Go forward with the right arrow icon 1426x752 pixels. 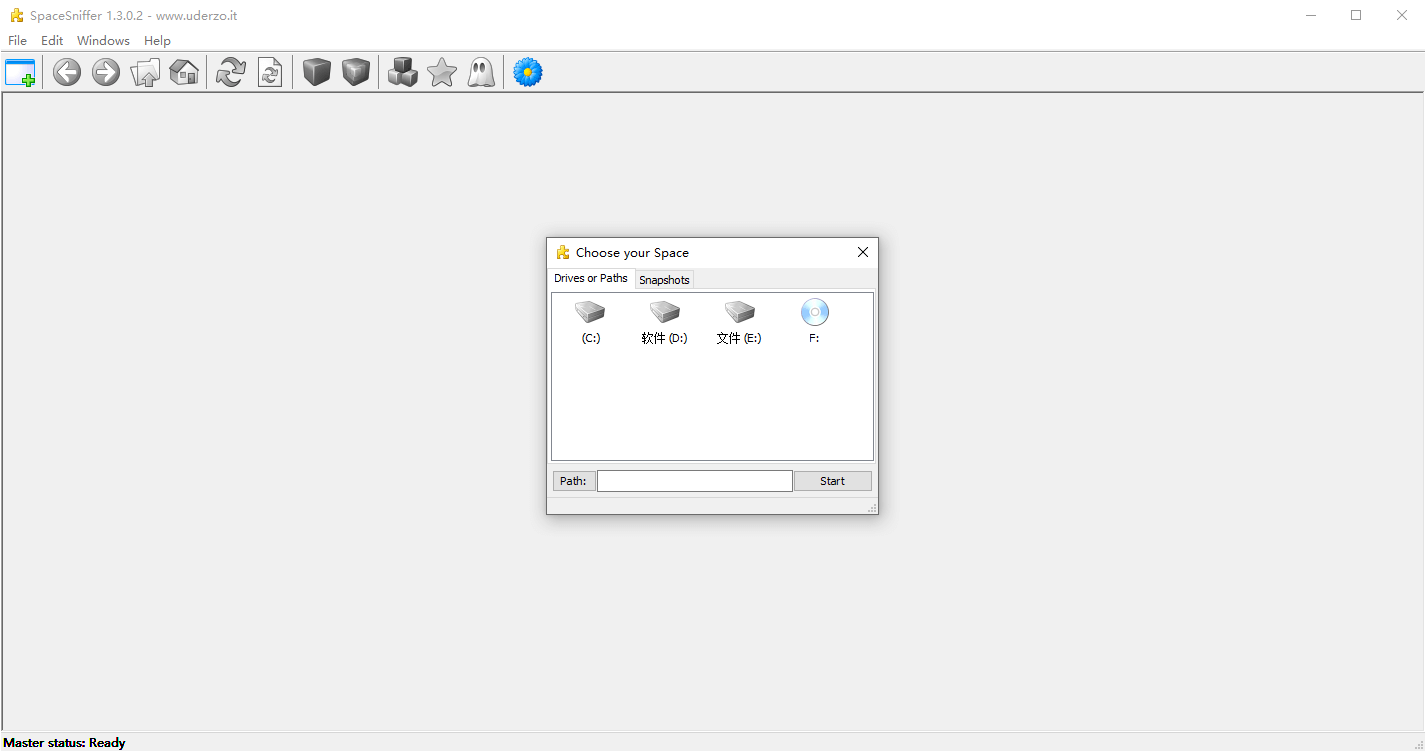pos(106,73)
